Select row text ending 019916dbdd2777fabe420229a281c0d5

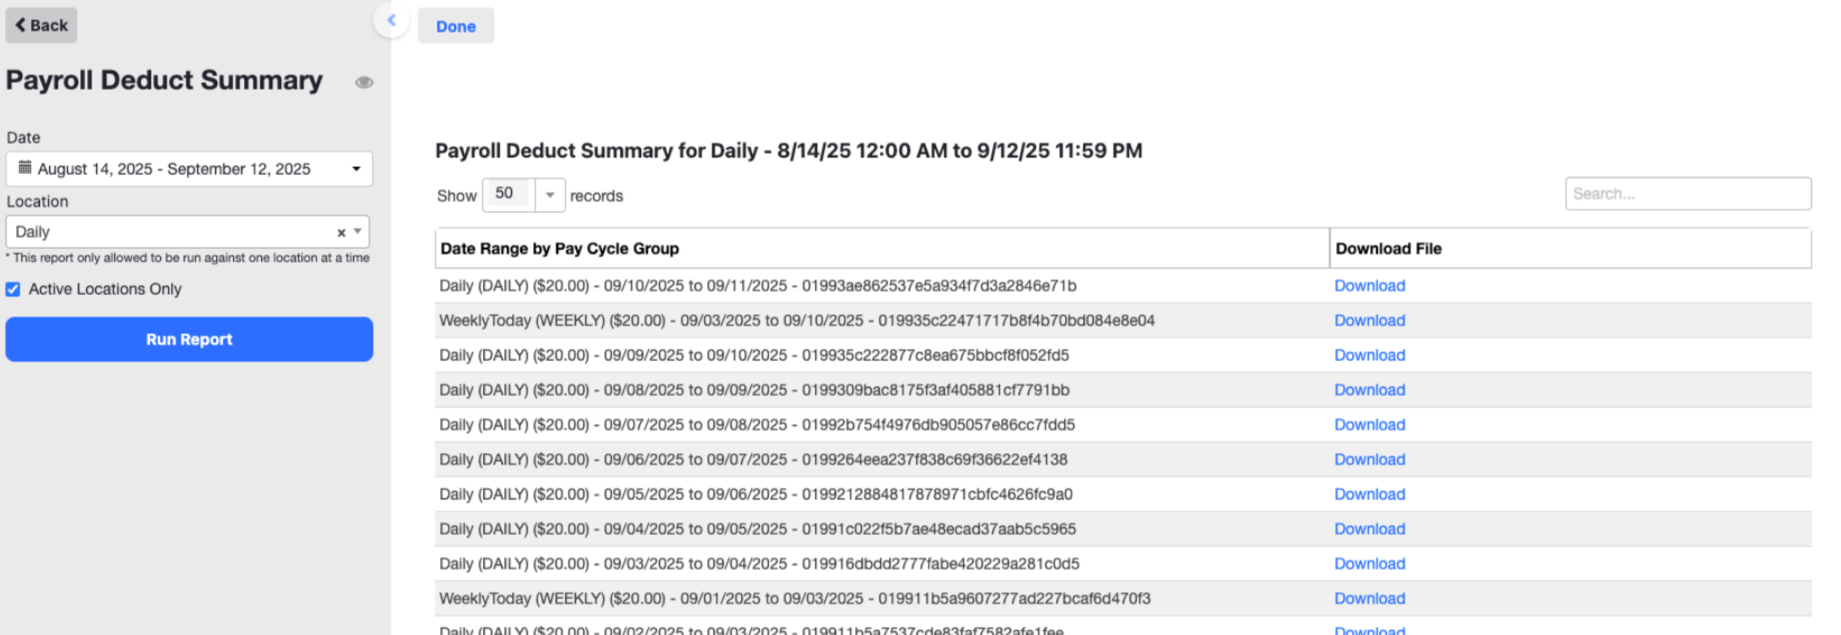[759, 564]
